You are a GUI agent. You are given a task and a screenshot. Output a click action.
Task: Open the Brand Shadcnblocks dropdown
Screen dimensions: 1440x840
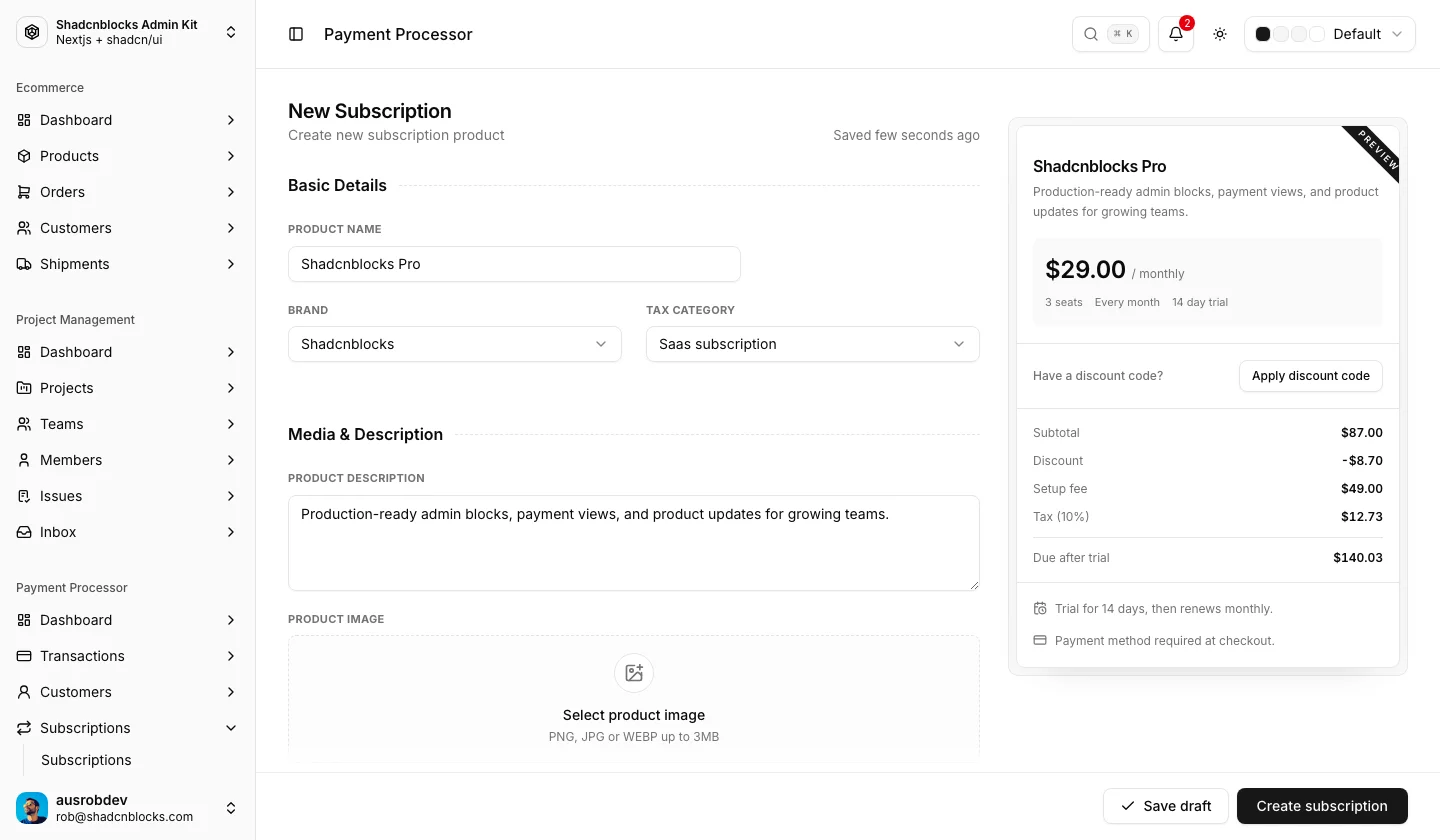coord(455,344)
